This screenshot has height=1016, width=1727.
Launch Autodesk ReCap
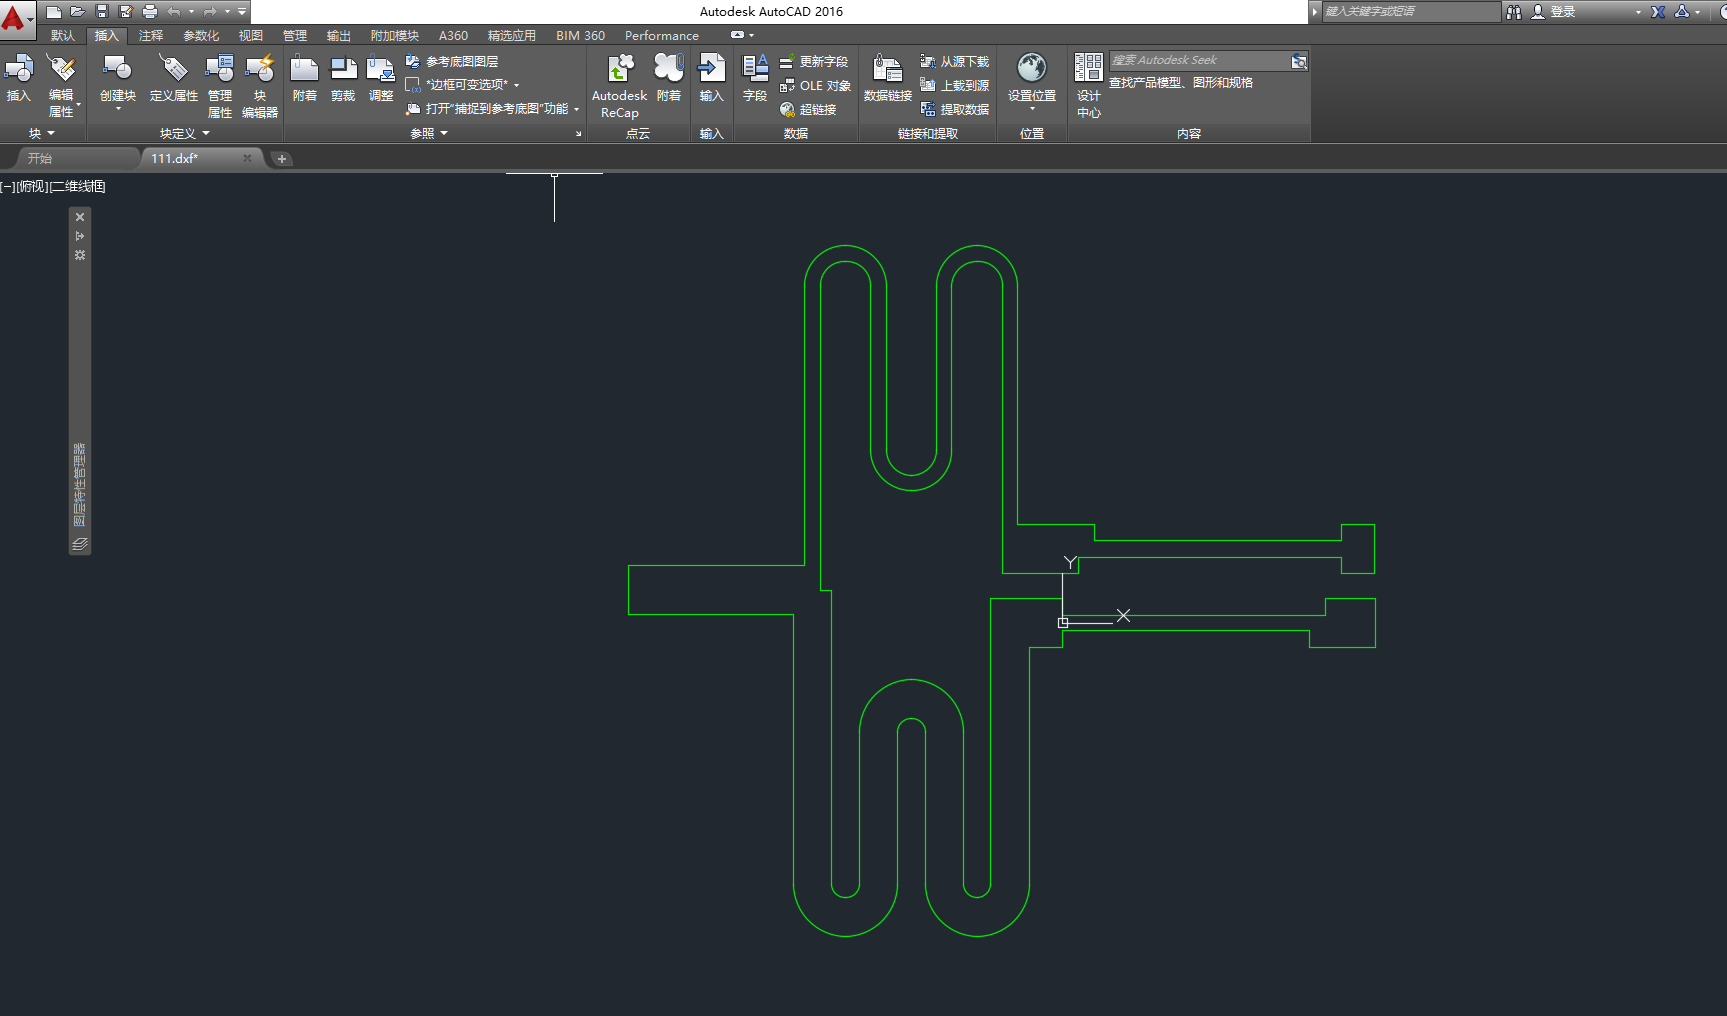click(620, 86)
